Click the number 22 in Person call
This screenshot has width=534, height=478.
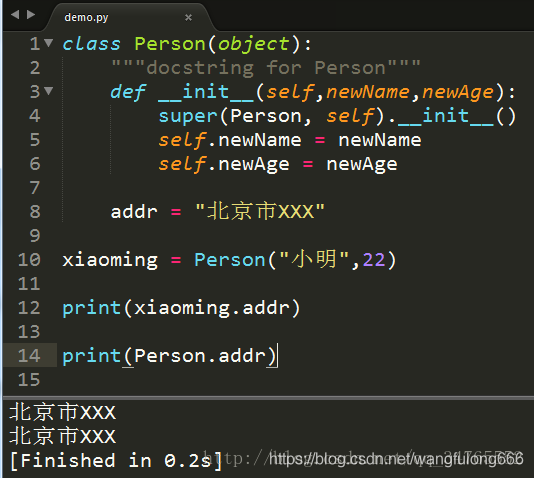tap(374, 260)
